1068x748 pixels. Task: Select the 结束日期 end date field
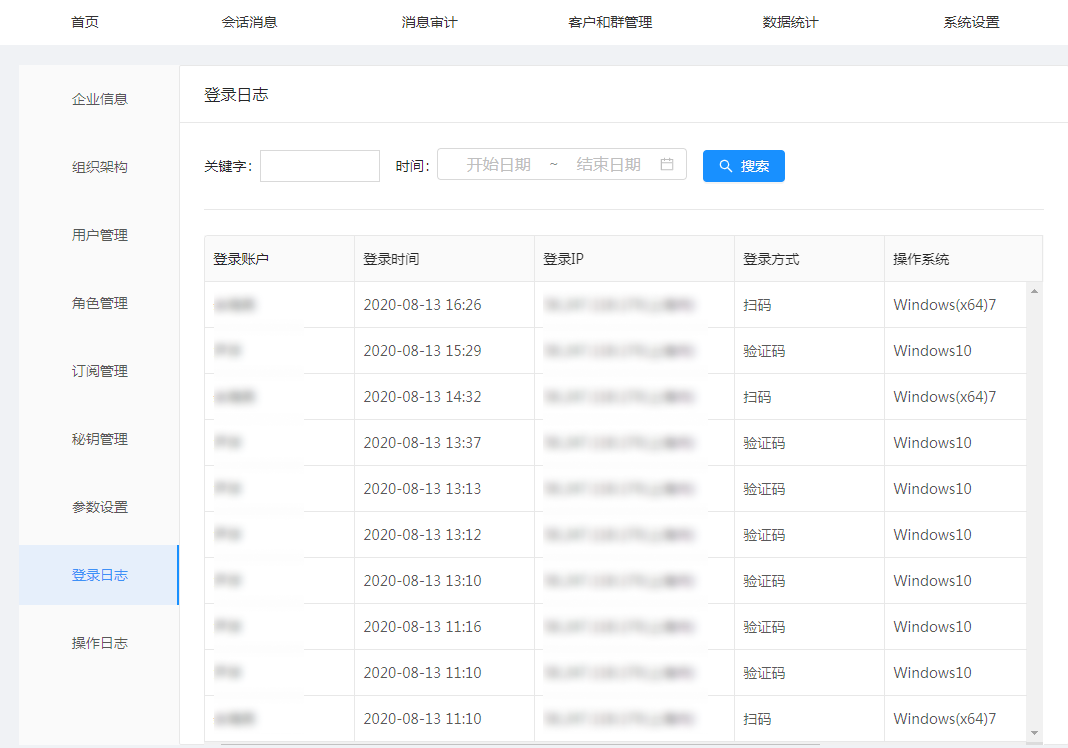[x=608, y=165]
